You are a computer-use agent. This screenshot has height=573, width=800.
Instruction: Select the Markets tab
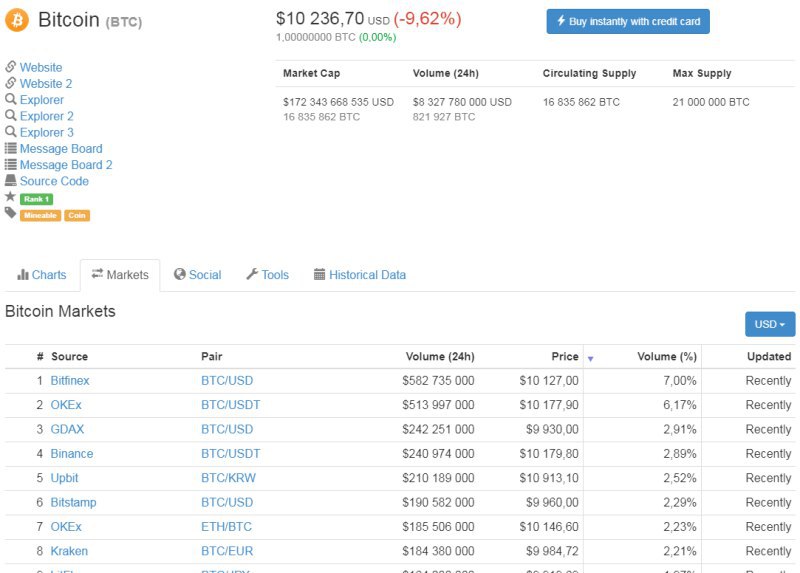coord(120,275)
